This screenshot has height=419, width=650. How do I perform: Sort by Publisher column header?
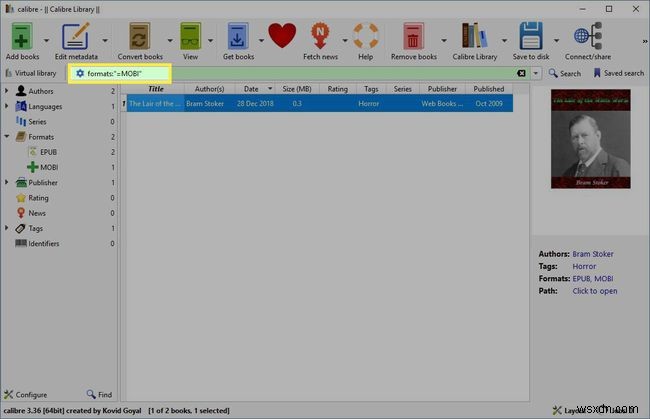(x=442, y=89)
